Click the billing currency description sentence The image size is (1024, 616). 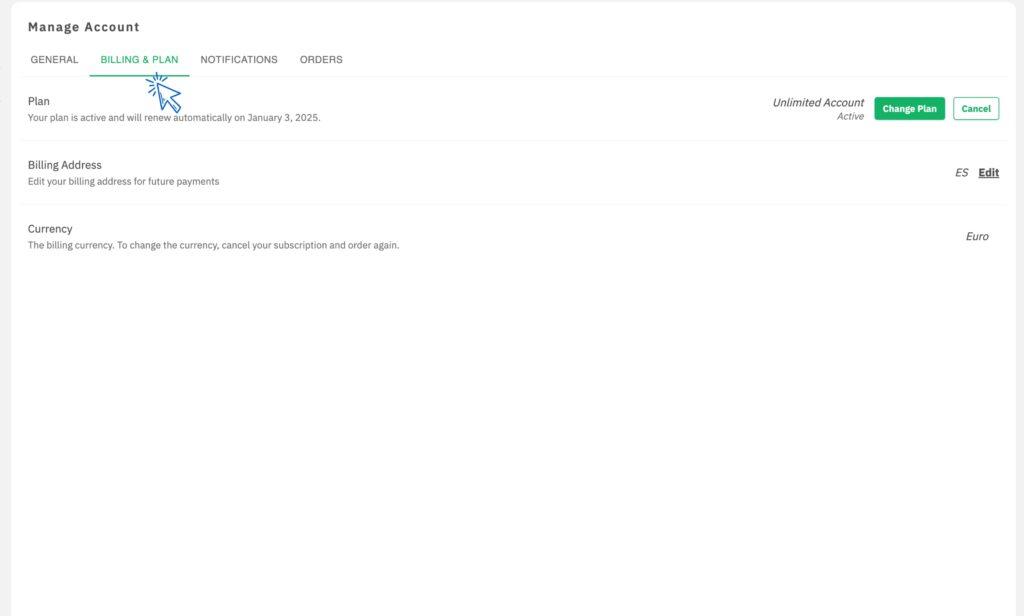(x=213, y=246)
